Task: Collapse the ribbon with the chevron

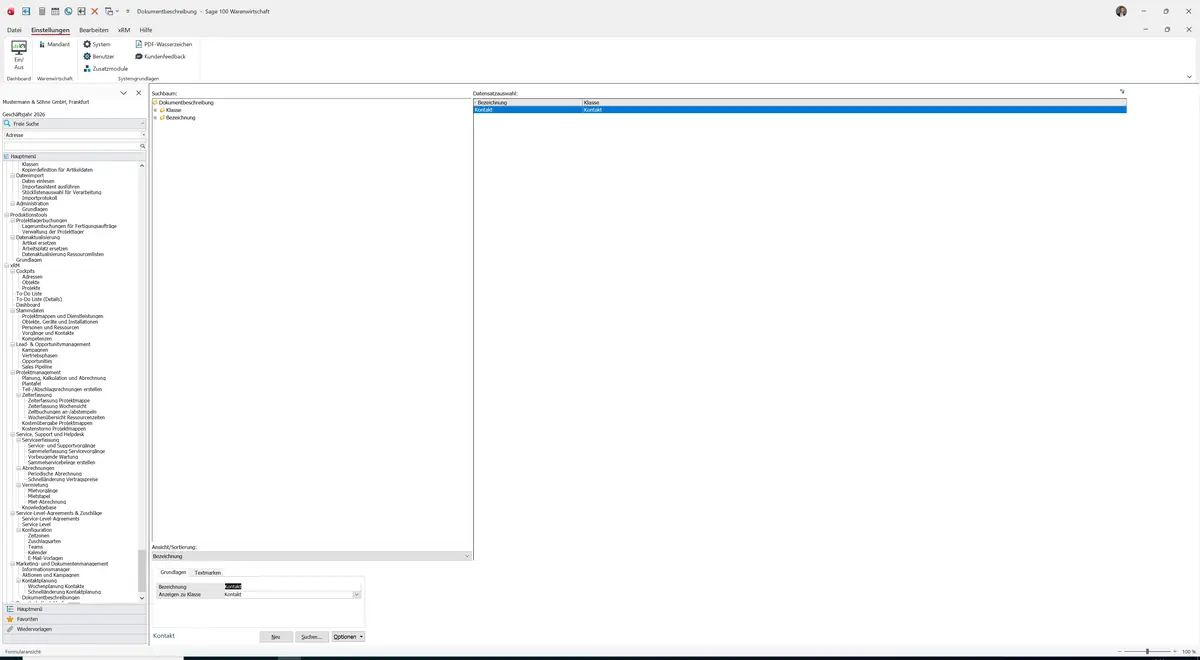Action: 1189,77
